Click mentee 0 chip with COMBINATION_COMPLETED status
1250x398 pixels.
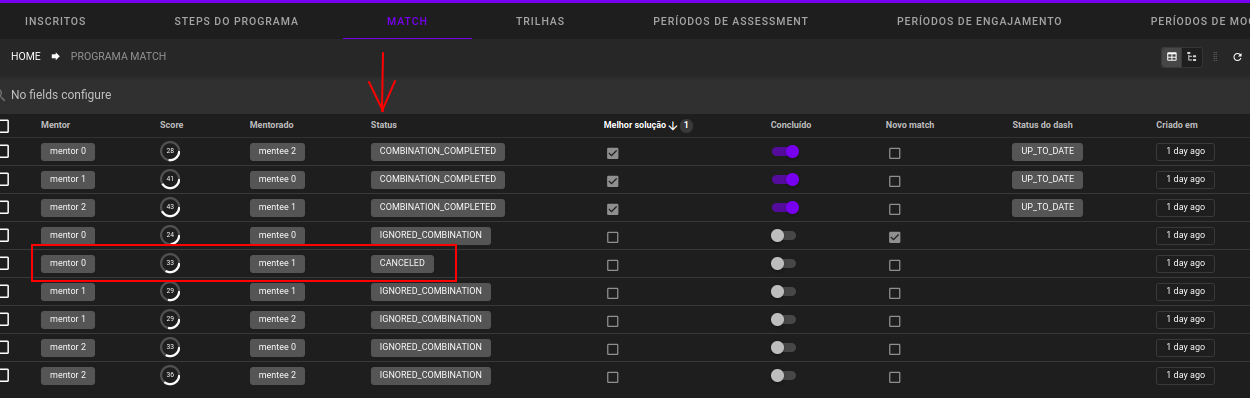pos(277,179)
